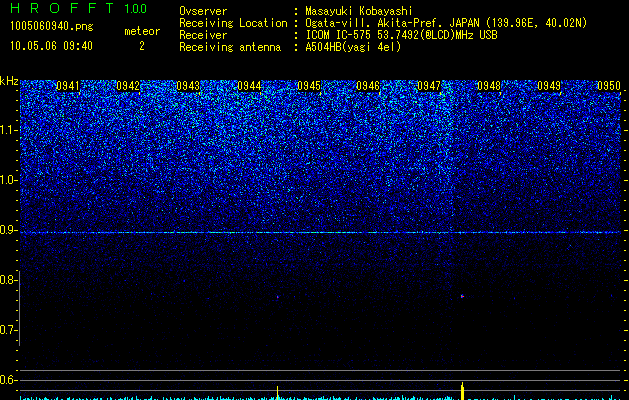The width and height of the screenshot is (629, 400).
Task: Click the tall yellow intensity spike below 0947
Action: [x=462, y=391]
